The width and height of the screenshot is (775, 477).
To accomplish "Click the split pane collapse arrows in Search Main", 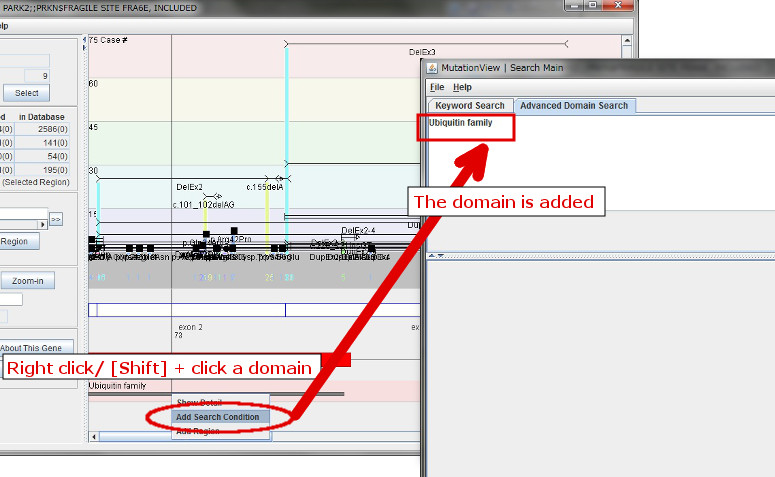I will coord(433,255).
